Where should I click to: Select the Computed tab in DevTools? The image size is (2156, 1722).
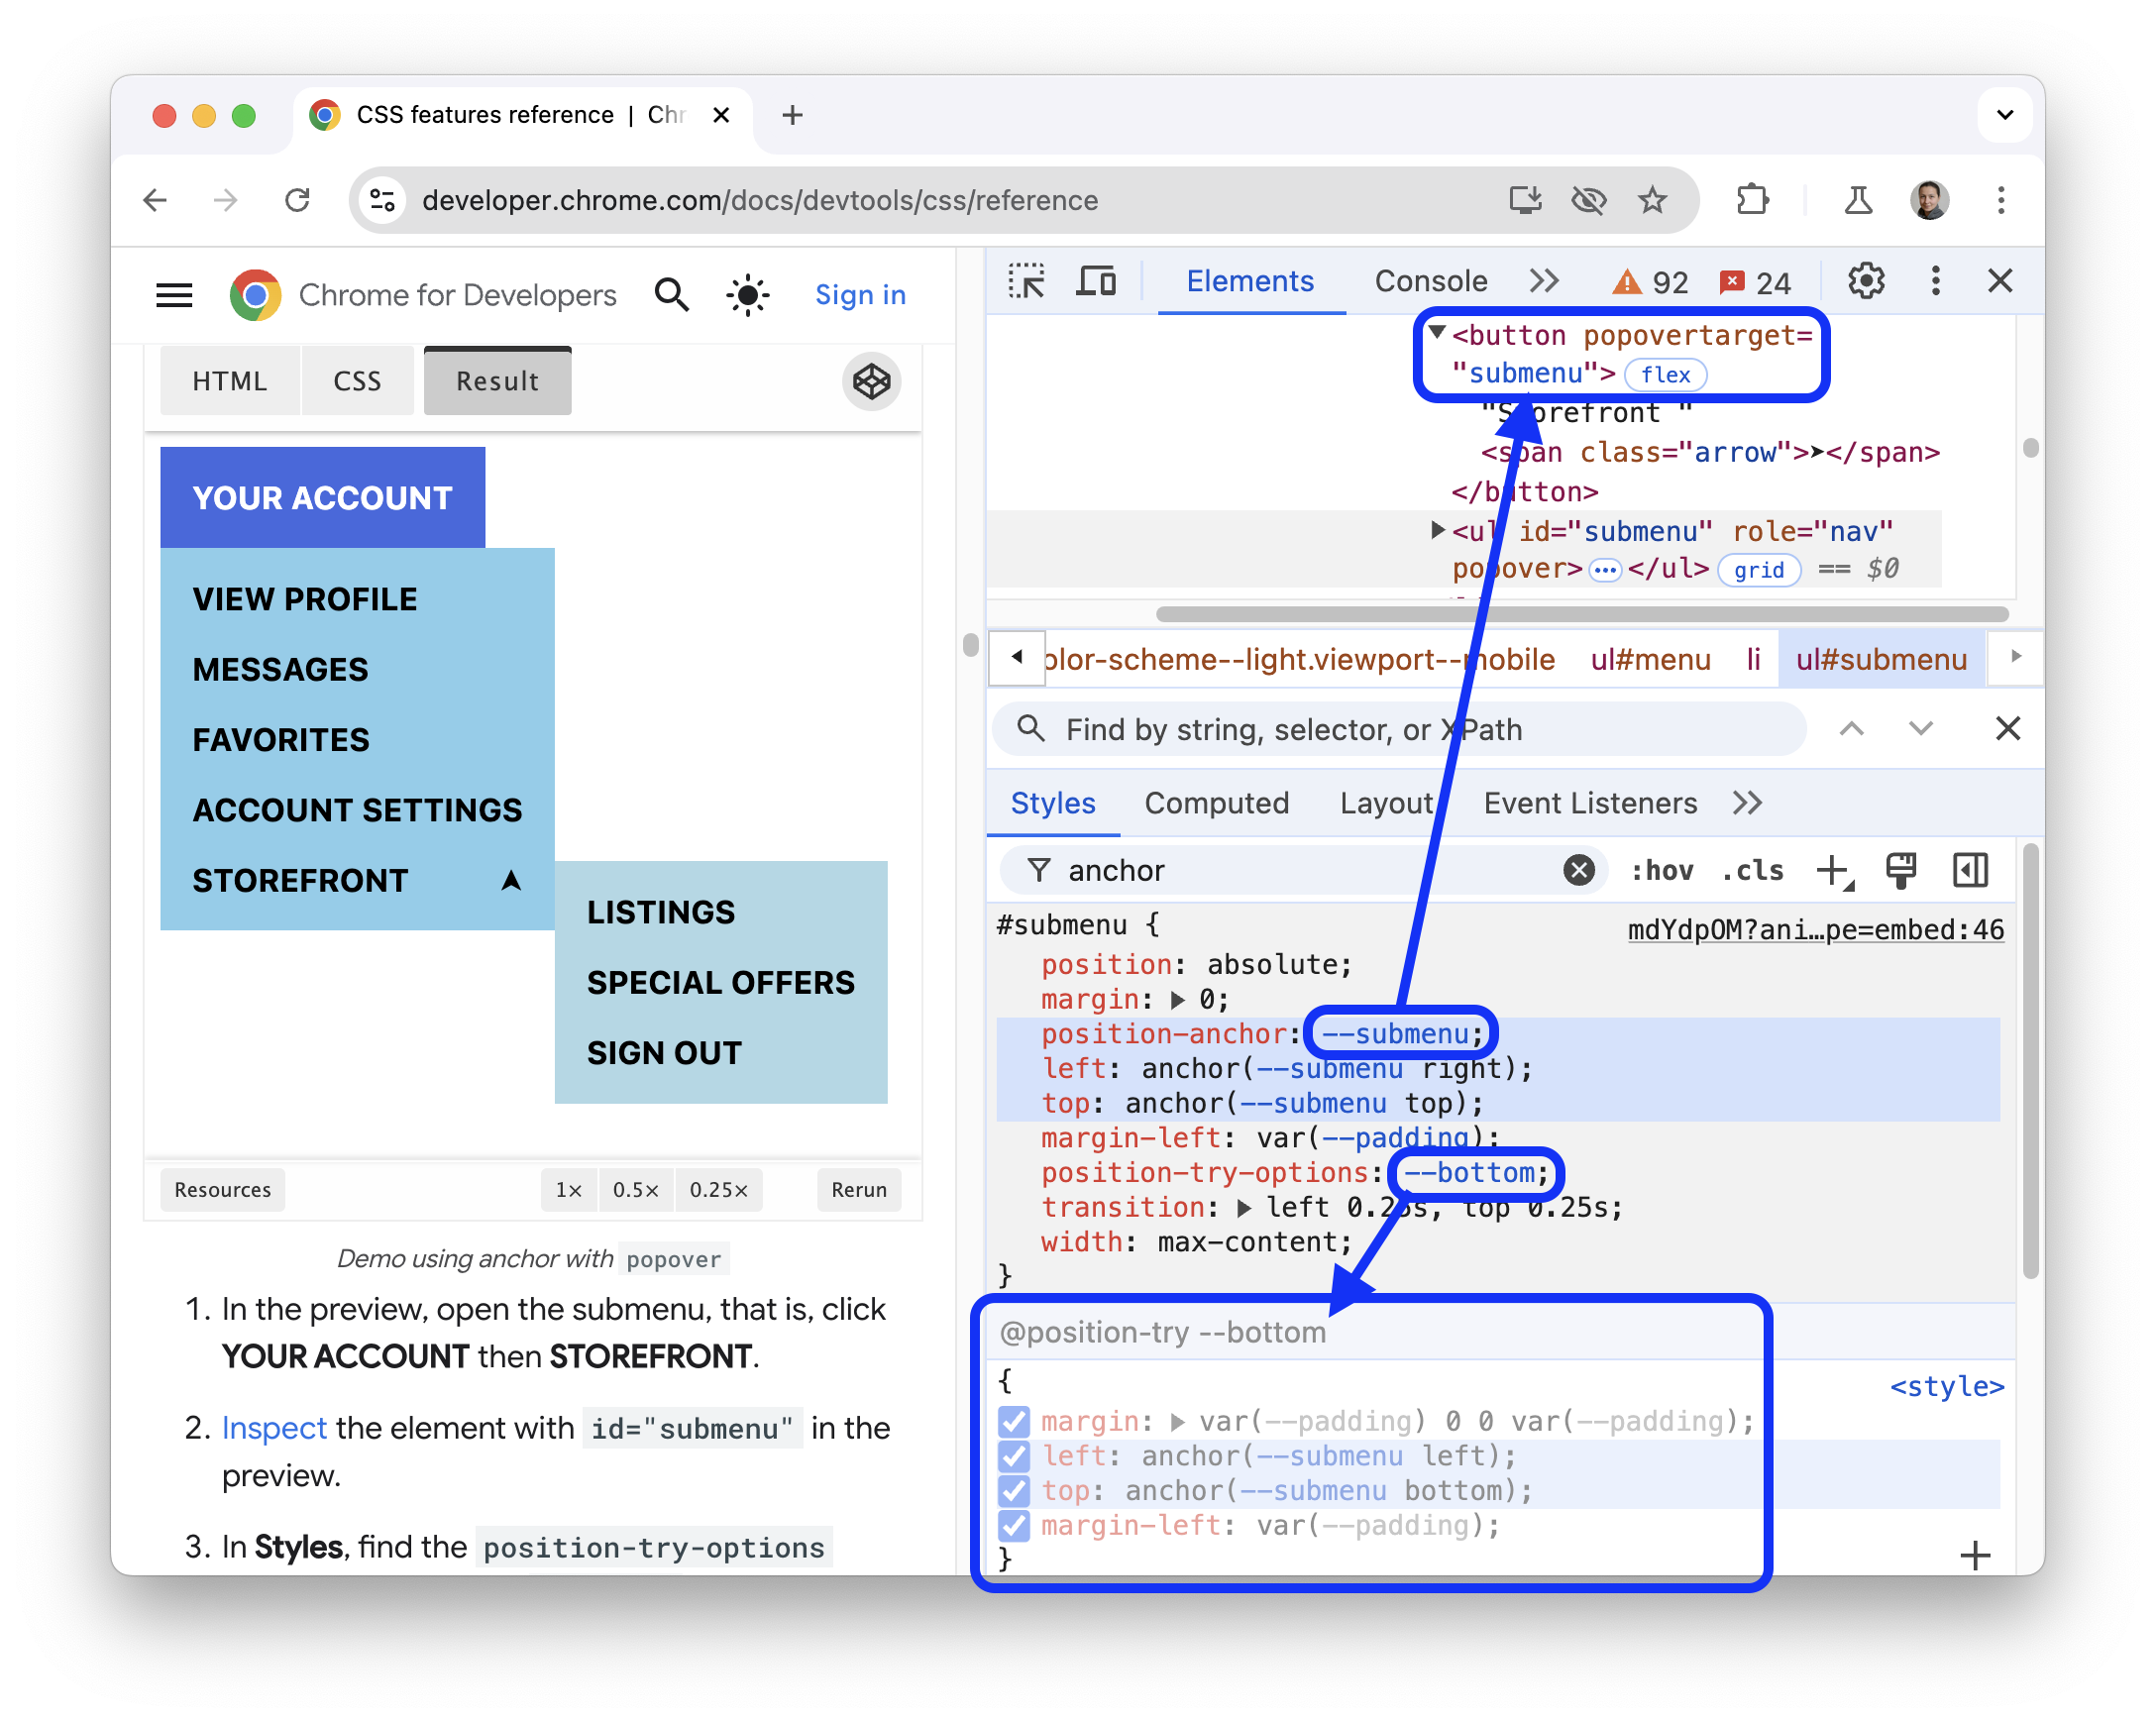[x=1220, y=803]
